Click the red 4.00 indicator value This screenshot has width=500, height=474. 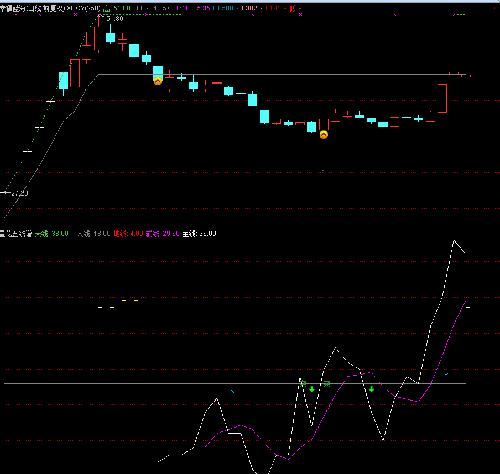(x=137, y=234)
